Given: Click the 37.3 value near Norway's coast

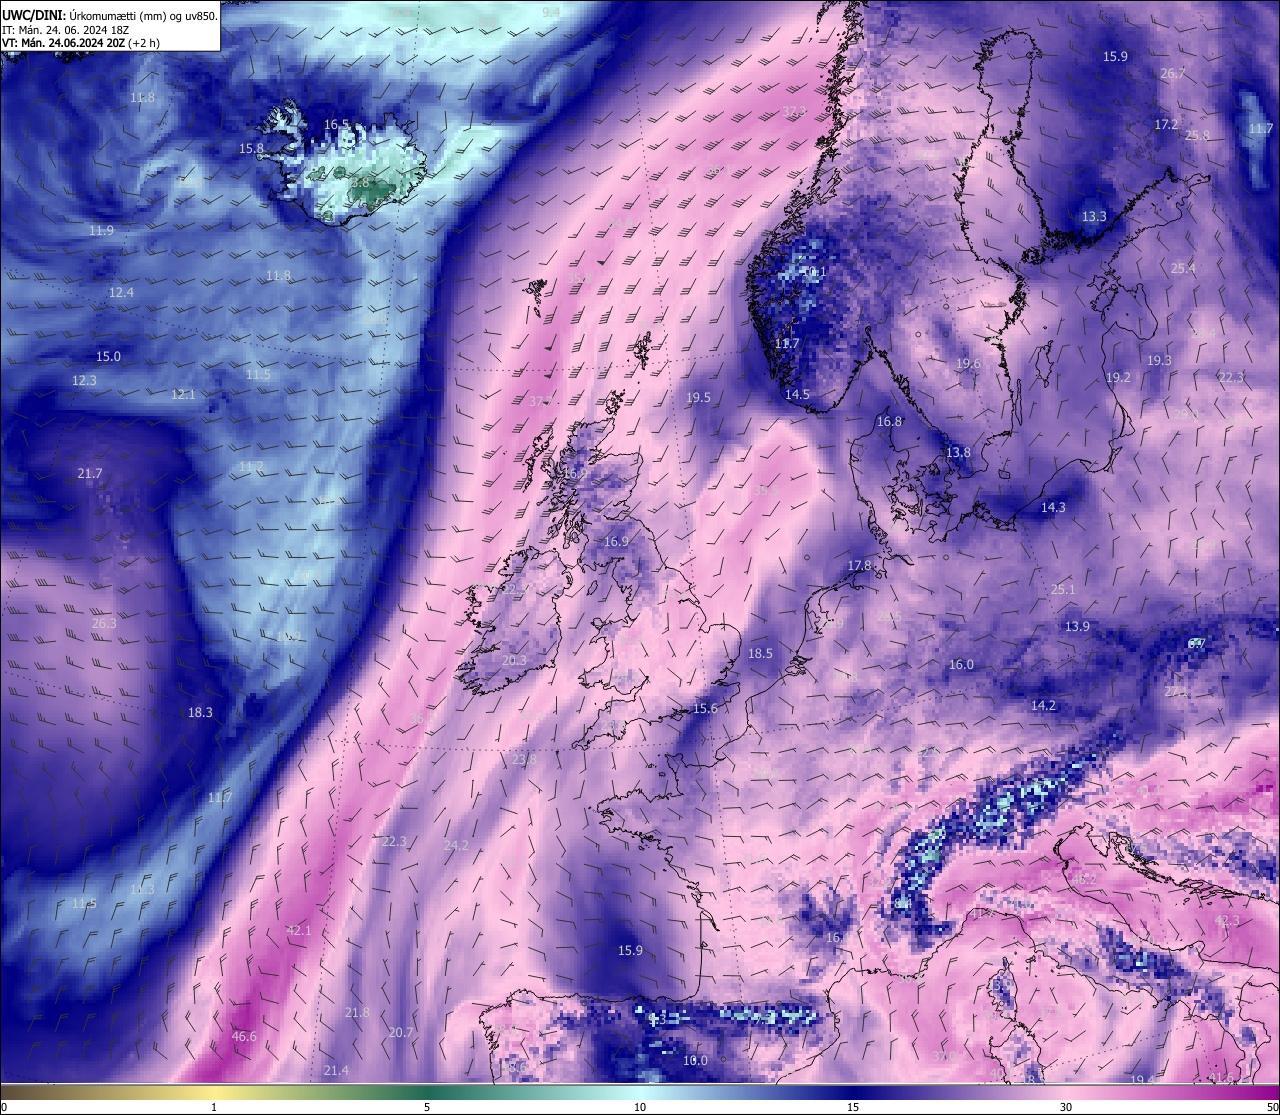Looking at the screenshot, I should tap(794, 110).
